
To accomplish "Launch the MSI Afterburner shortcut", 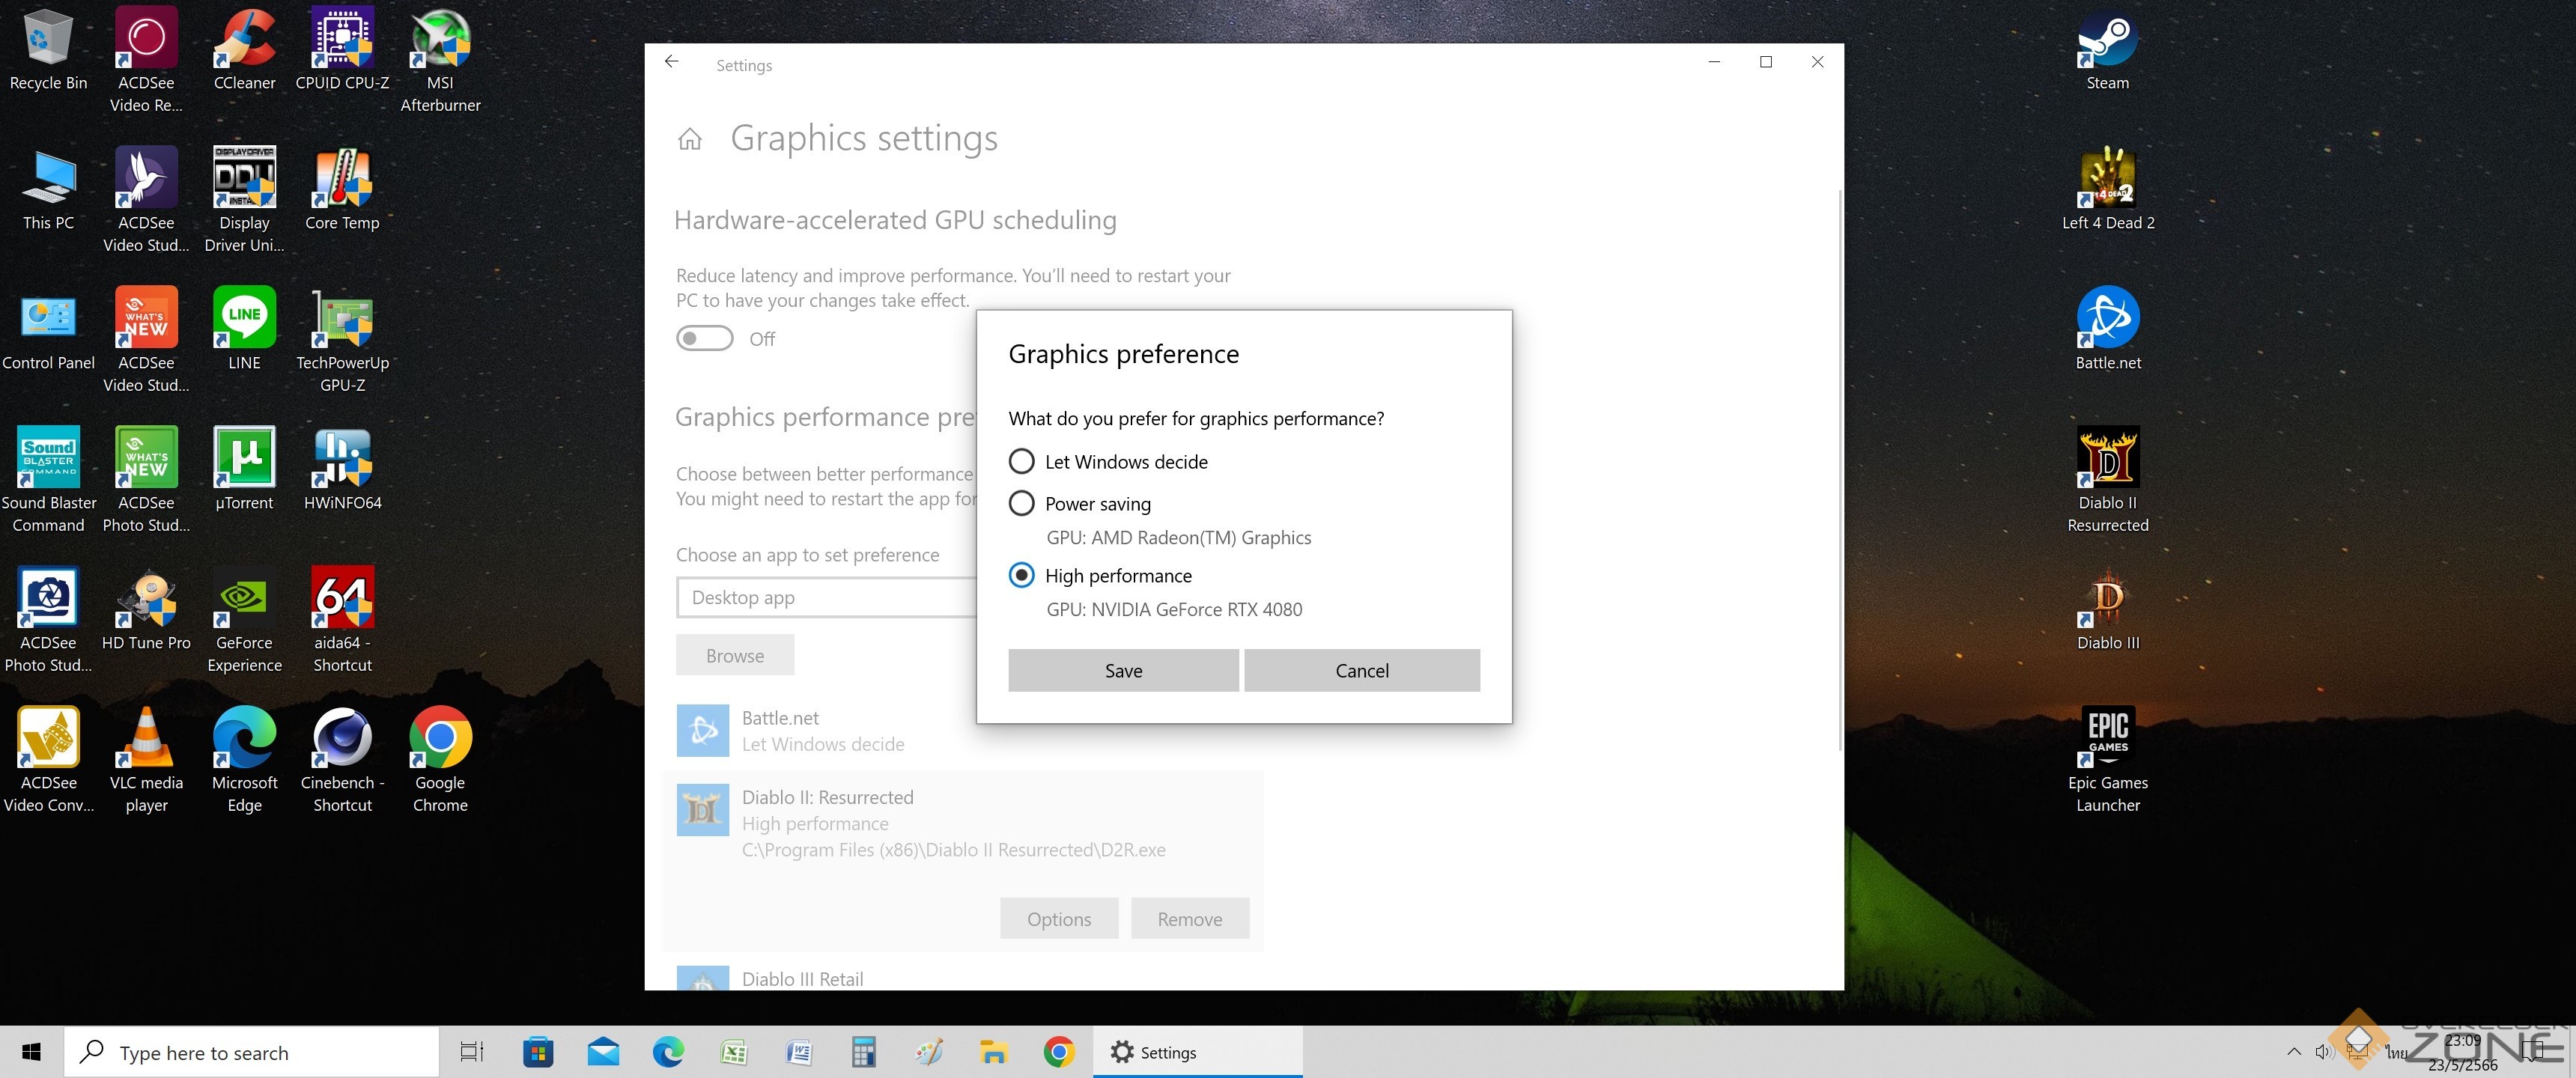I will pyautogui.click(x=440, y=60).
